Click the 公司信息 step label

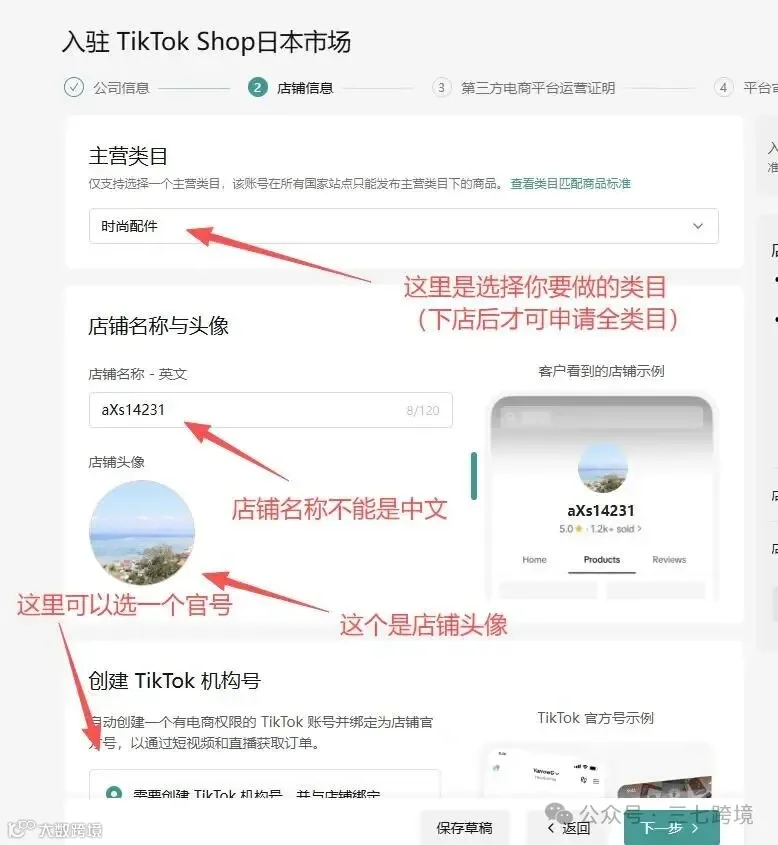coord(121,88)
